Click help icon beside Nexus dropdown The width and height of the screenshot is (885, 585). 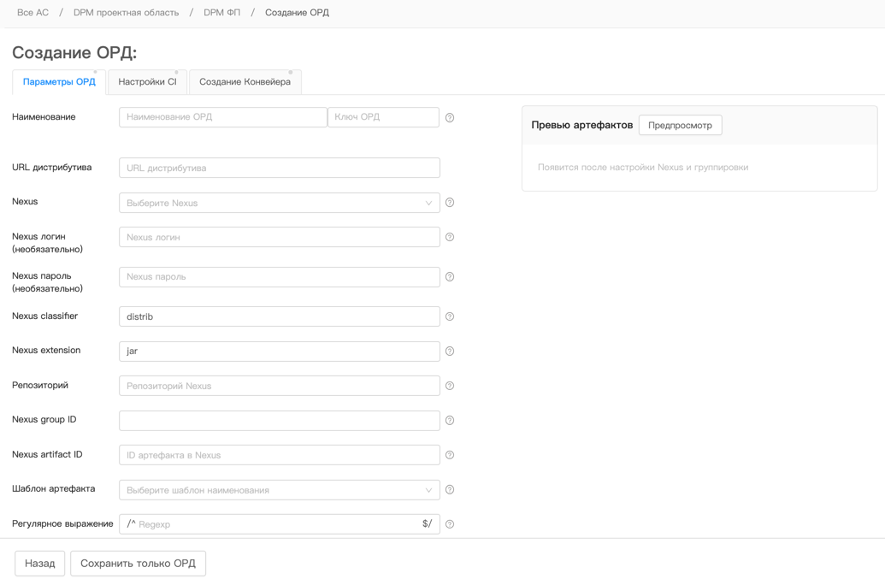click(x=450, y=203)
